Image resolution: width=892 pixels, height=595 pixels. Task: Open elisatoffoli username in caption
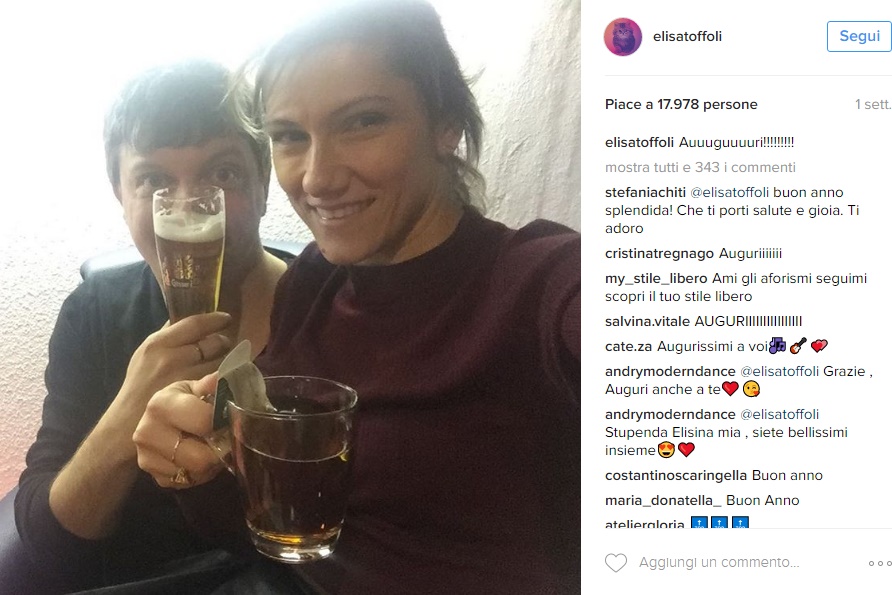639,142
